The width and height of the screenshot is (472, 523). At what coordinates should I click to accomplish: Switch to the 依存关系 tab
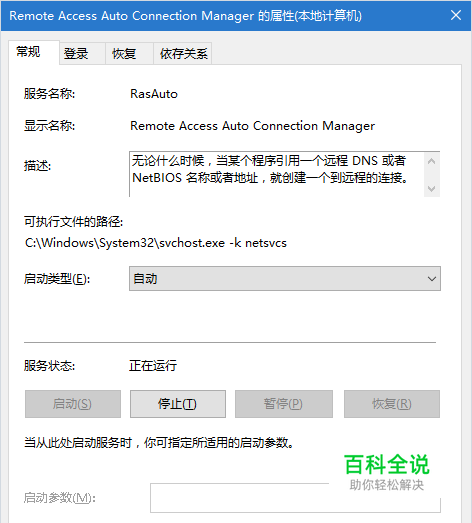tap(182, 53)
